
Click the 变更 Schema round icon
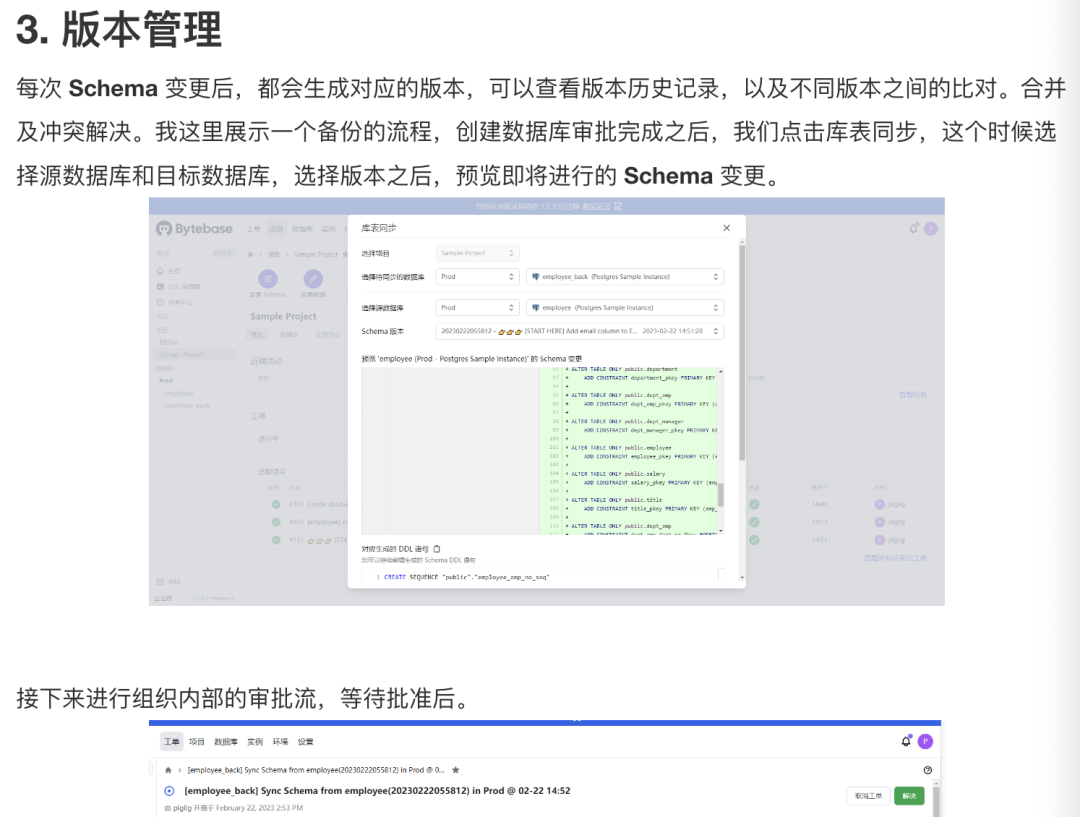pos(268,278)
